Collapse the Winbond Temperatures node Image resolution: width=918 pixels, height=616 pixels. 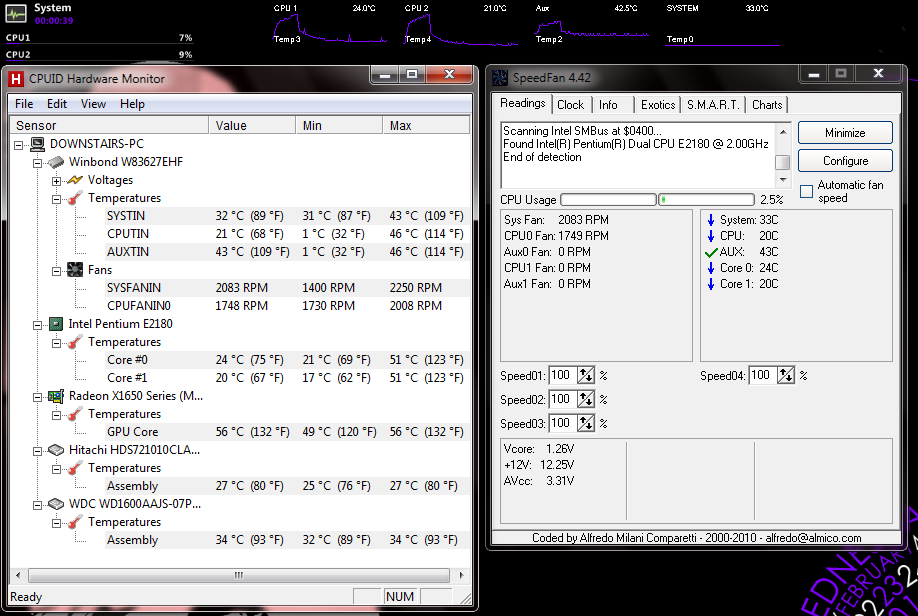56,199
